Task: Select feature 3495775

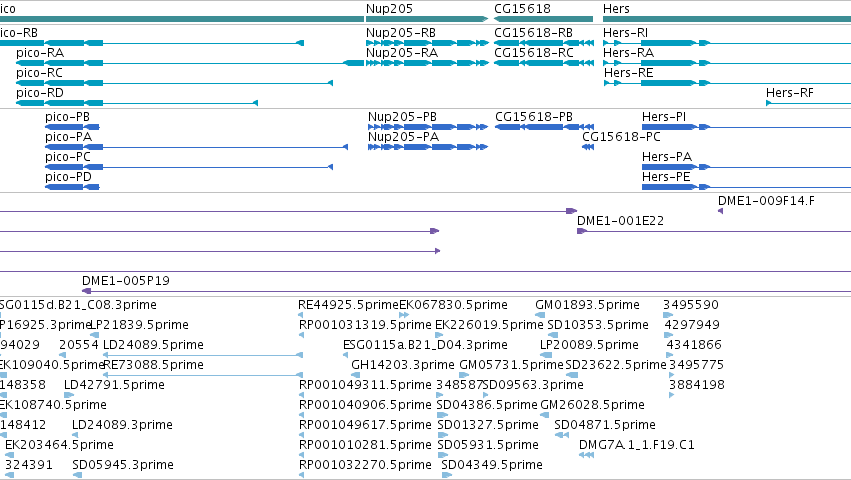Action: 696,365
